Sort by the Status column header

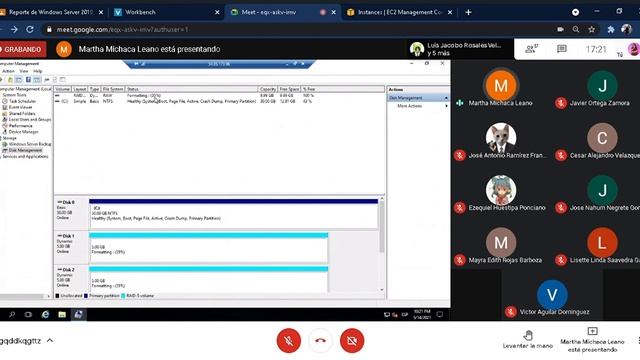(x=191, y=89)
